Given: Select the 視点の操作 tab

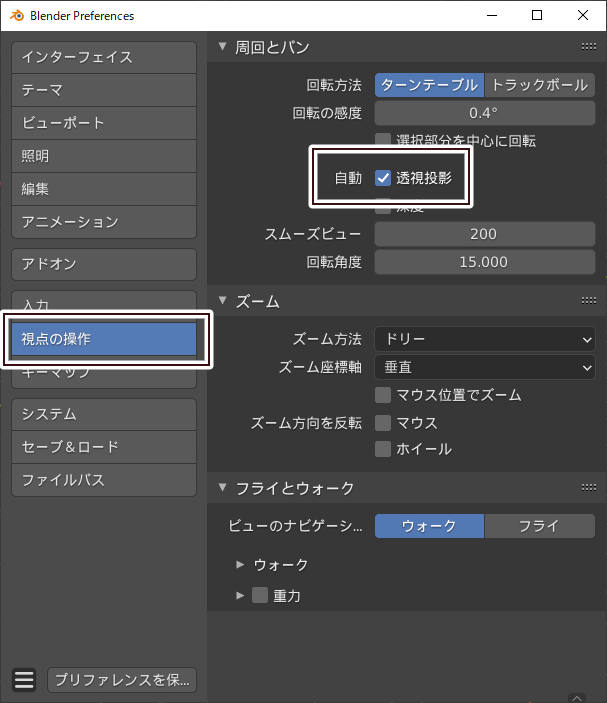Looking at the screenshot, I should (x=104, y=339).
